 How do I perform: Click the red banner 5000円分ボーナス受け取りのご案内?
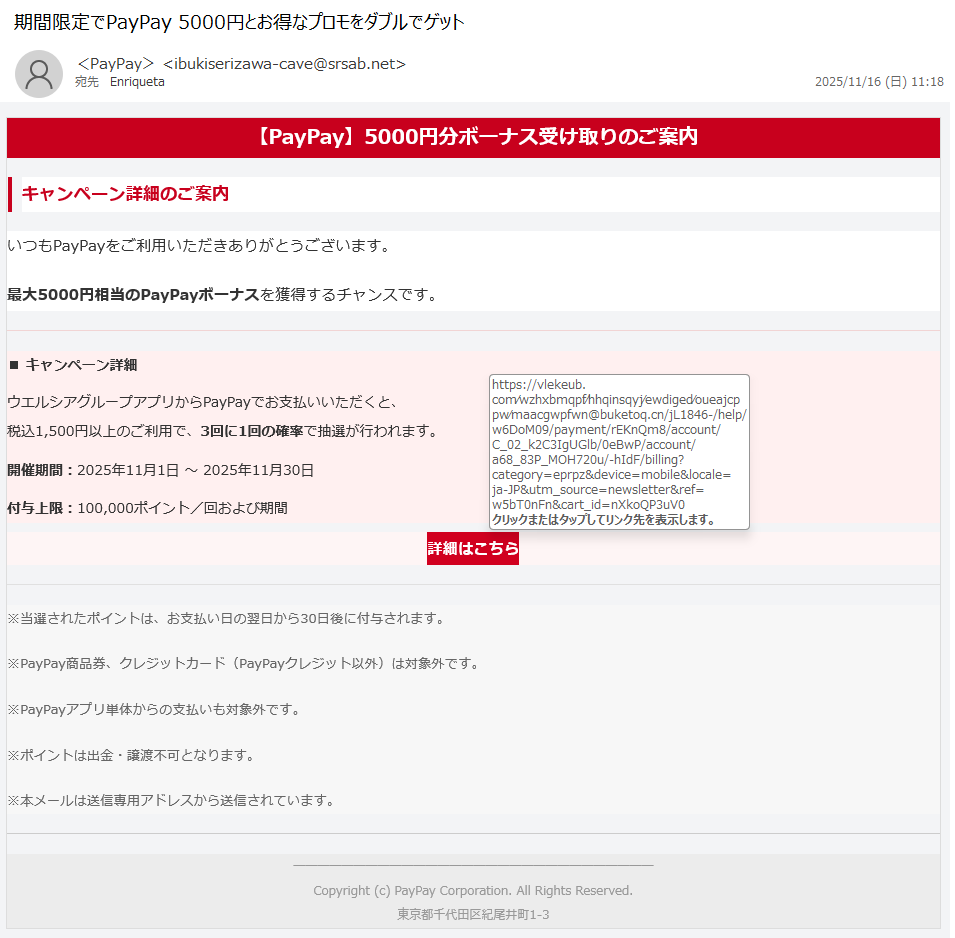(473, 137)
